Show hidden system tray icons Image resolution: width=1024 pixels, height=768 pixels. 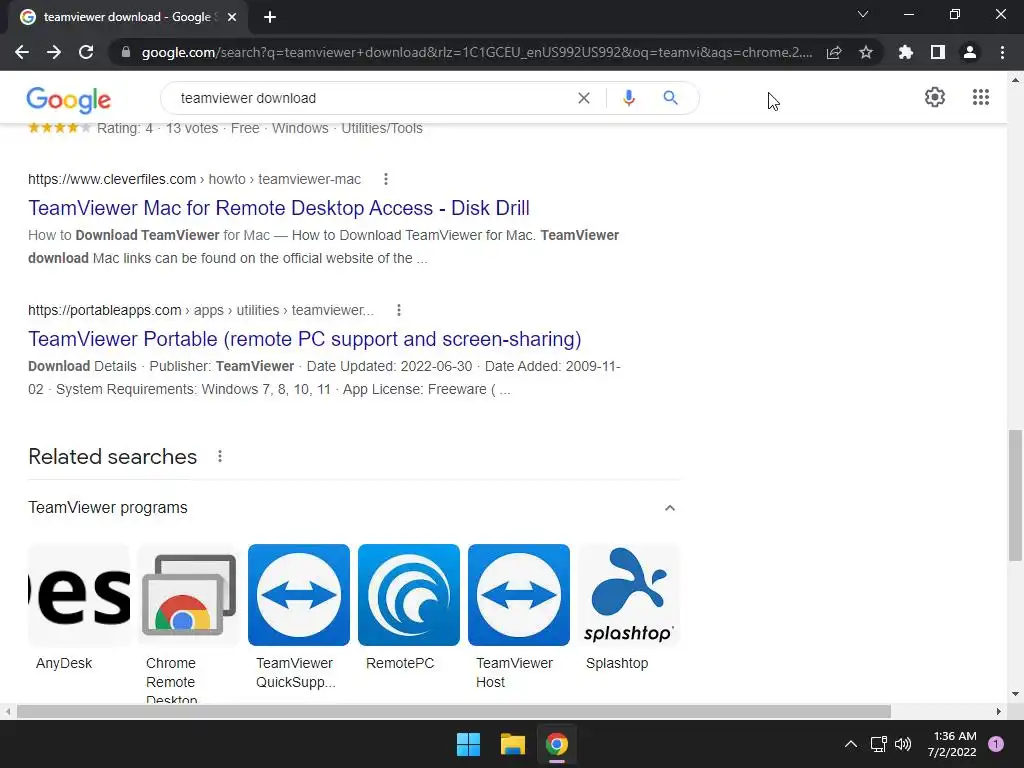(851, 744)
